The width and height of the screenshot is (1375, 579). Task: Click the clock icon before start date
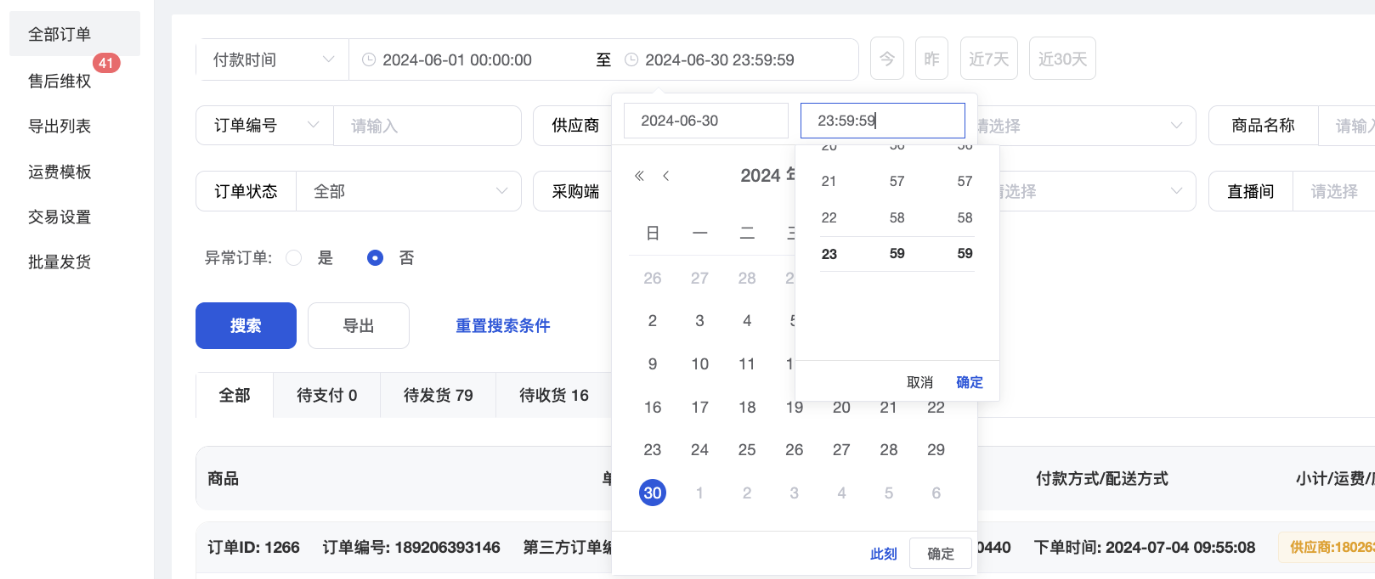(368, 60)
